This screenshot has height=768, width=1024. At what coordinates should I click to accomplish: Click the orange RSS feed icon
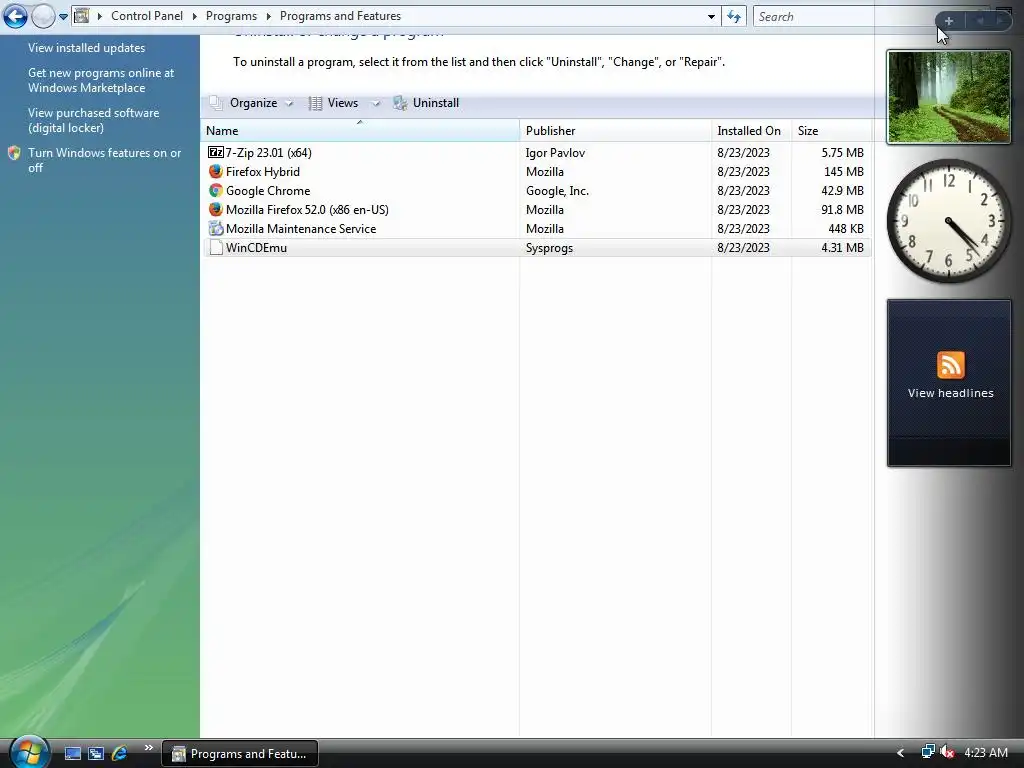click(x=950, y=364)
